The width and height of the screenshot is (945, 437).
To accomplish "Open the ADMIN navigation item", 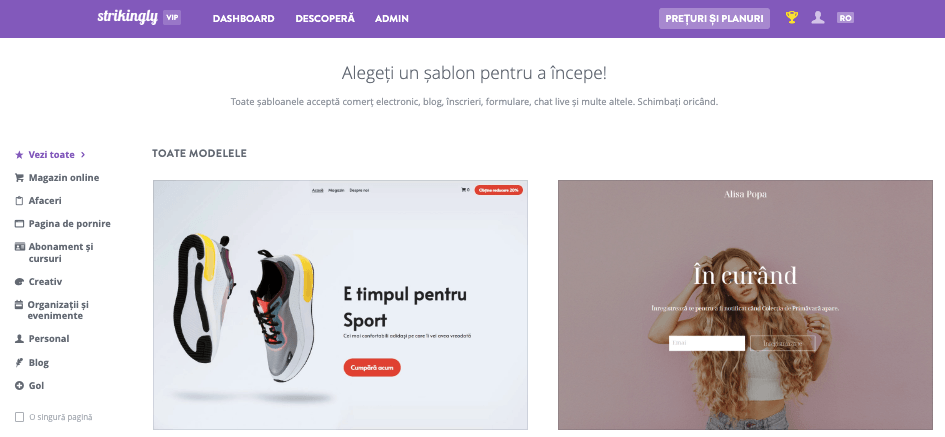I will [x=392, y=19].
